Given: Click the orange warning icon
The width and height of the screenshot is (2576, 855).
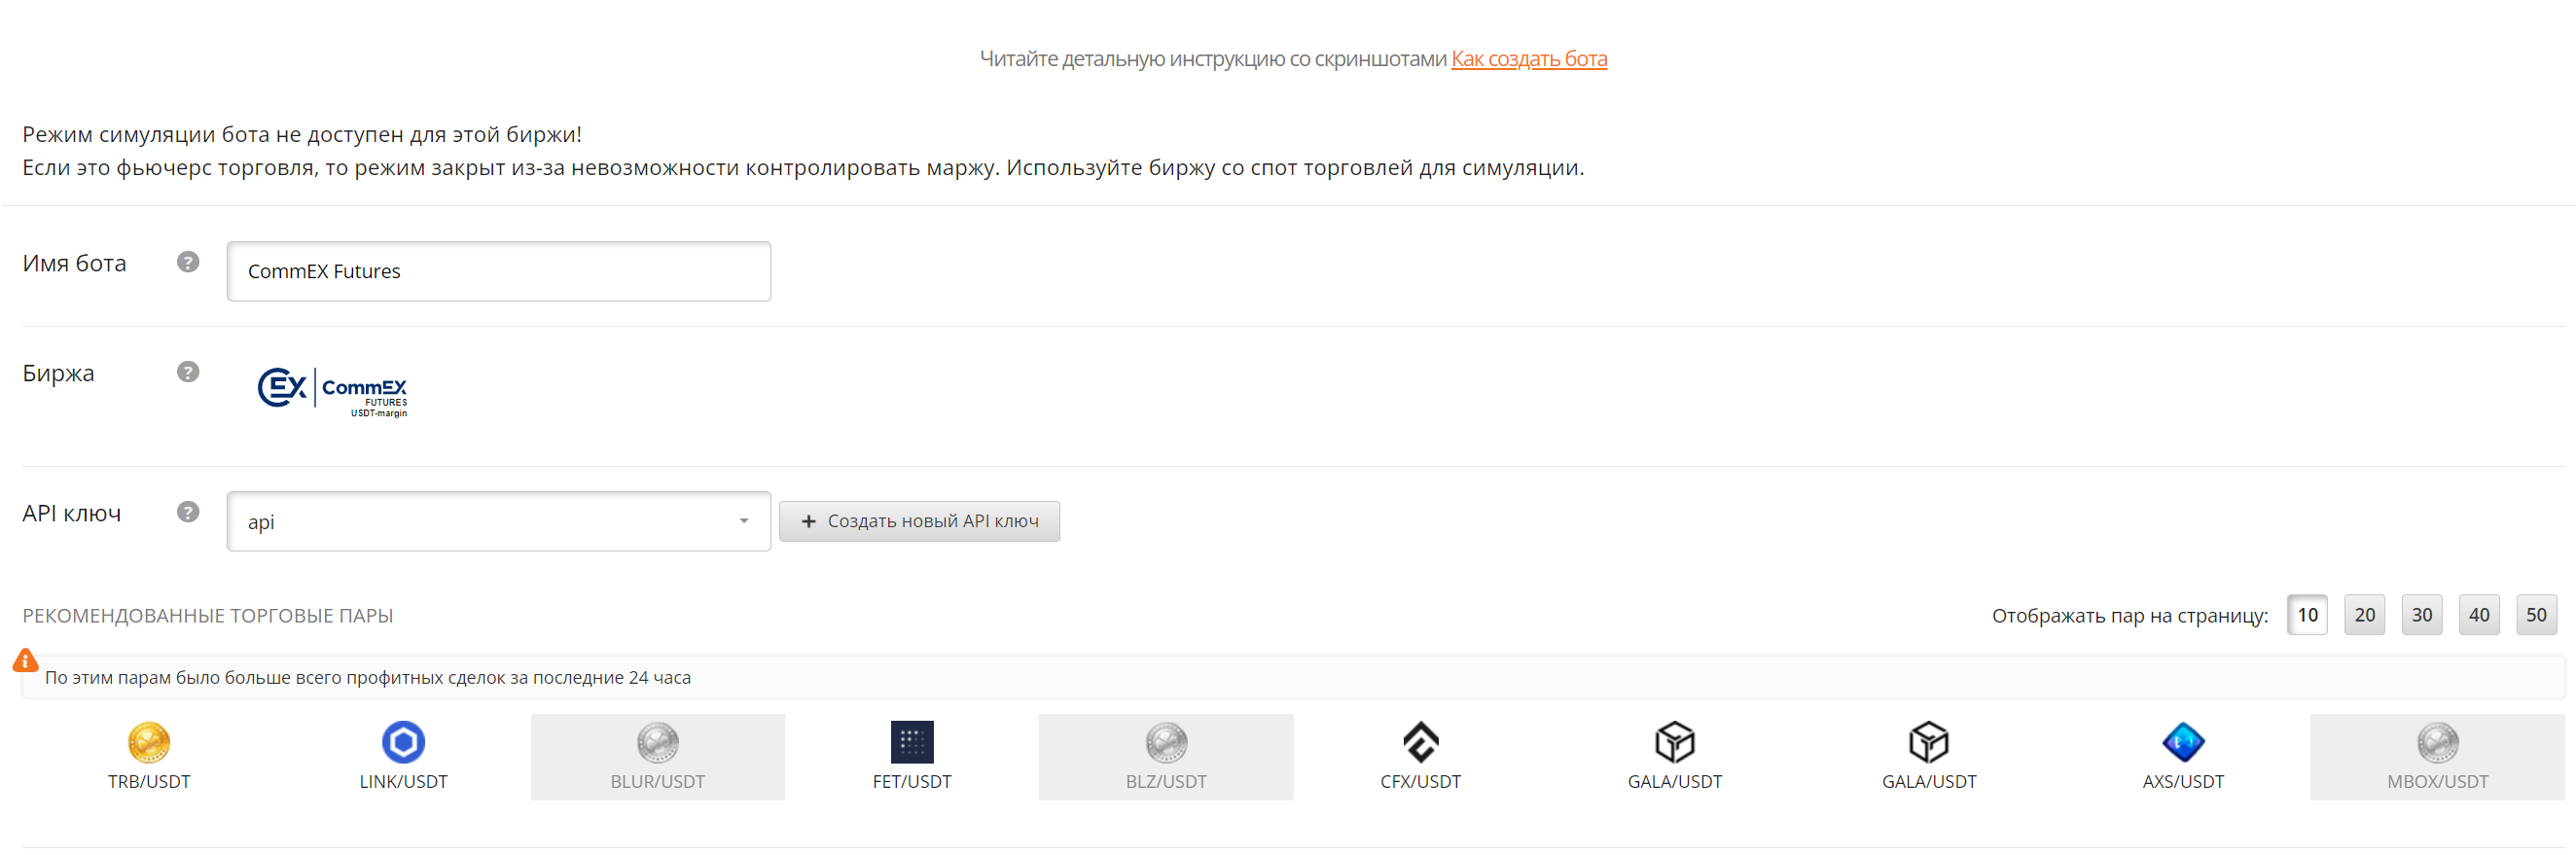Looking at the screenshot, I should (x=26, y=660).
